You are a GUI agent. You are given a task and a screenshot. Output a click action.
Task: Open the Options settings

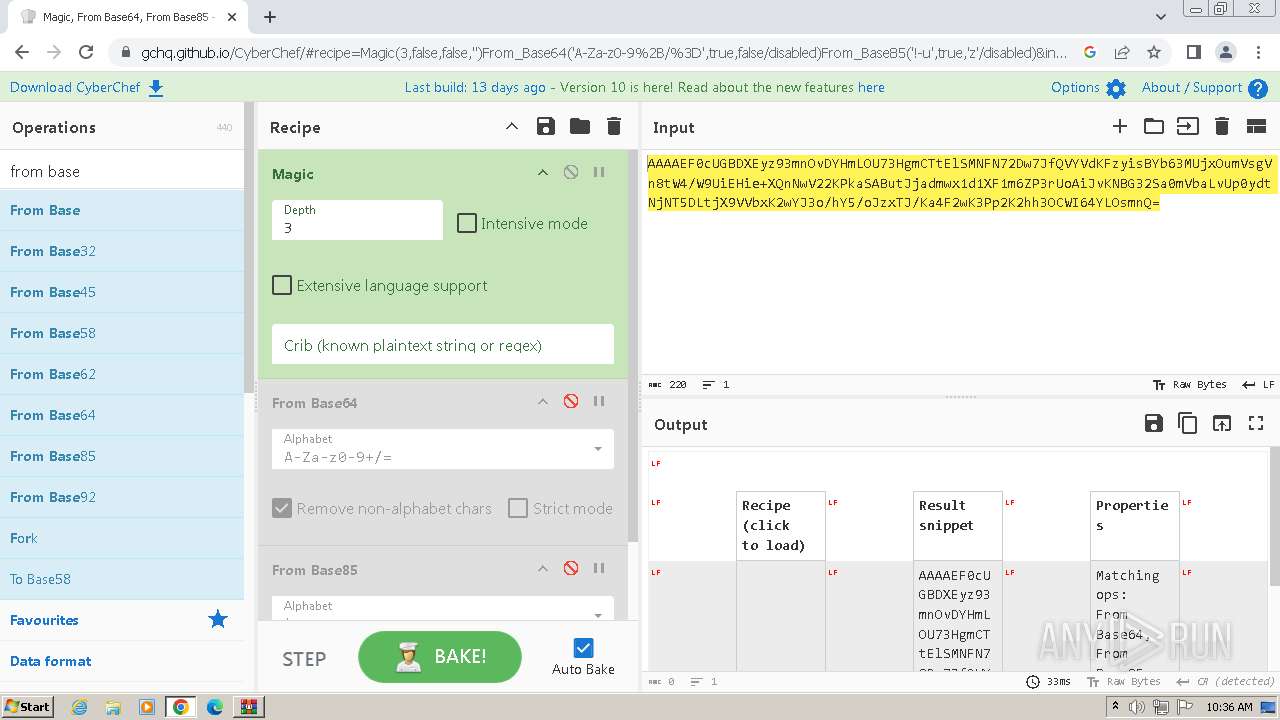tap(1088, 87)
